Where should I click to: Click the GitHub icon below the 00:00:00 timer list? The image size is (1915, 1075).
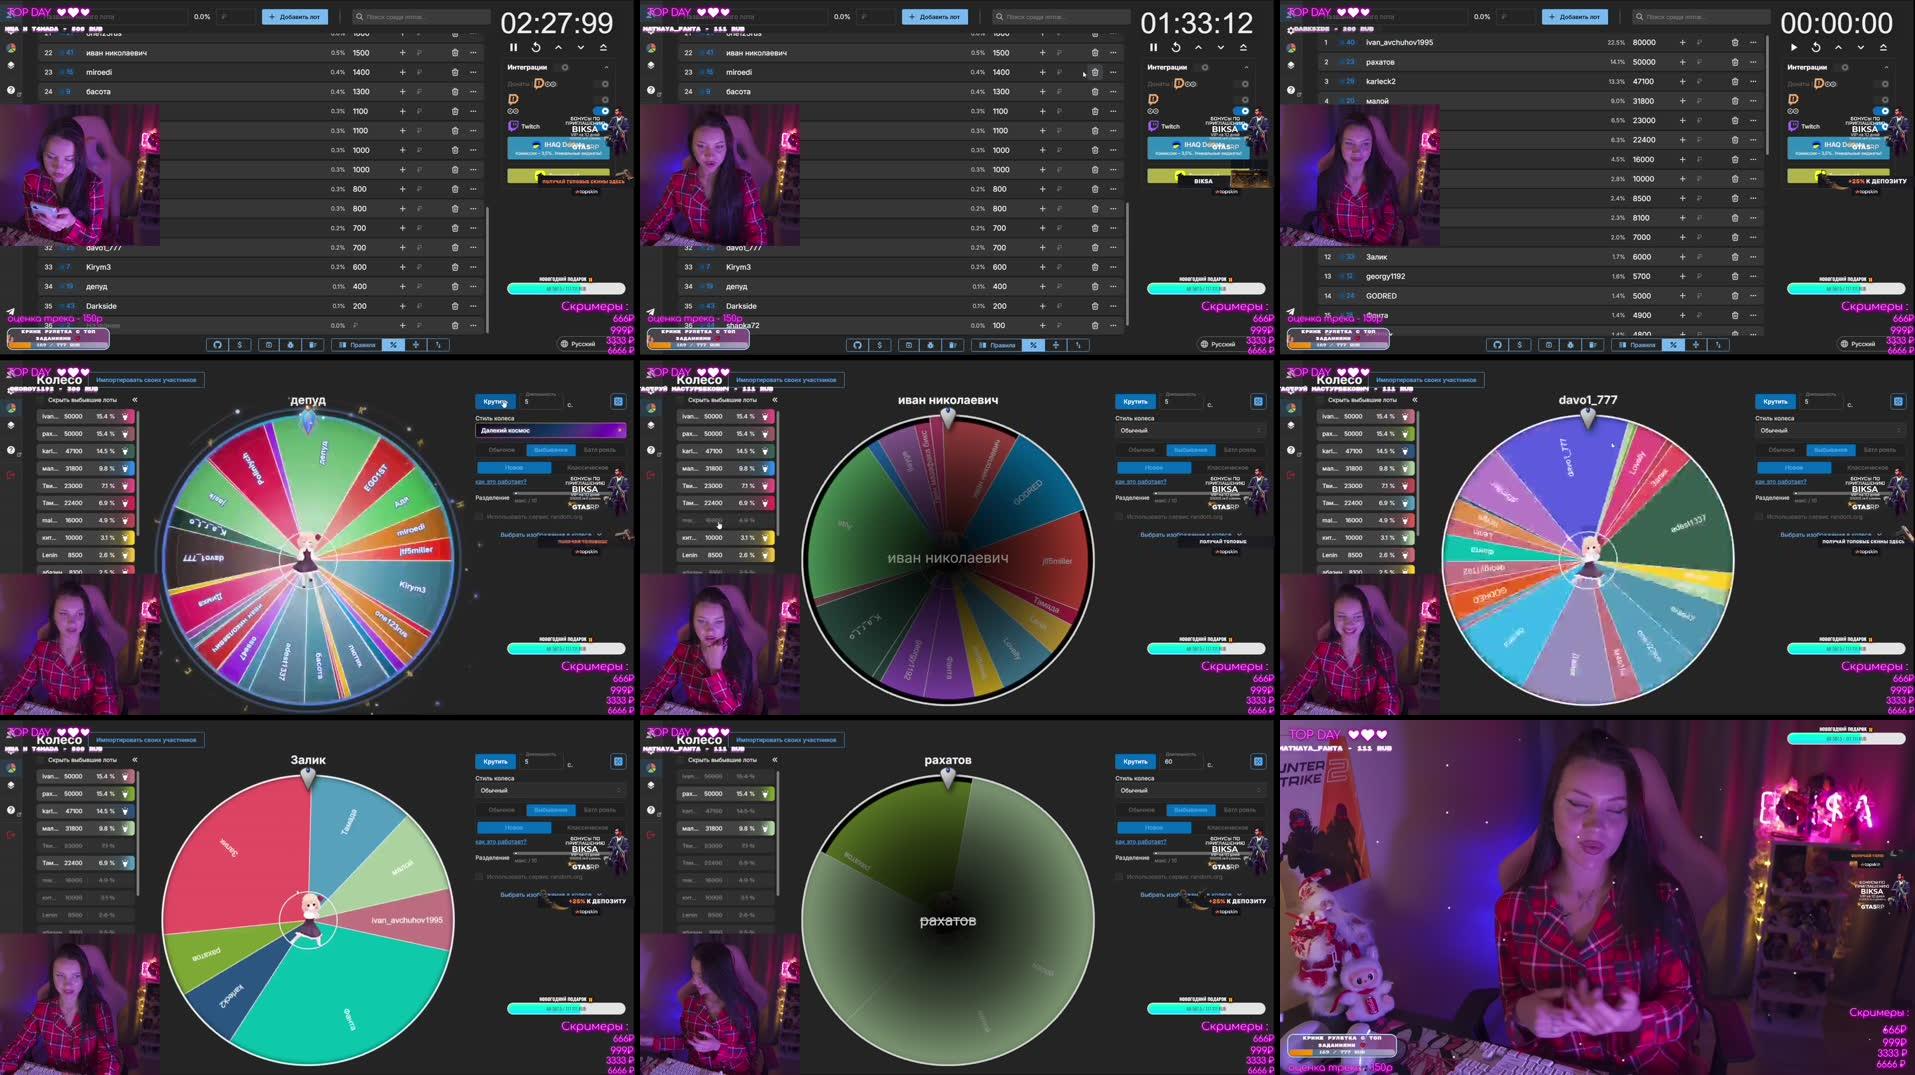coord(1497,345)
